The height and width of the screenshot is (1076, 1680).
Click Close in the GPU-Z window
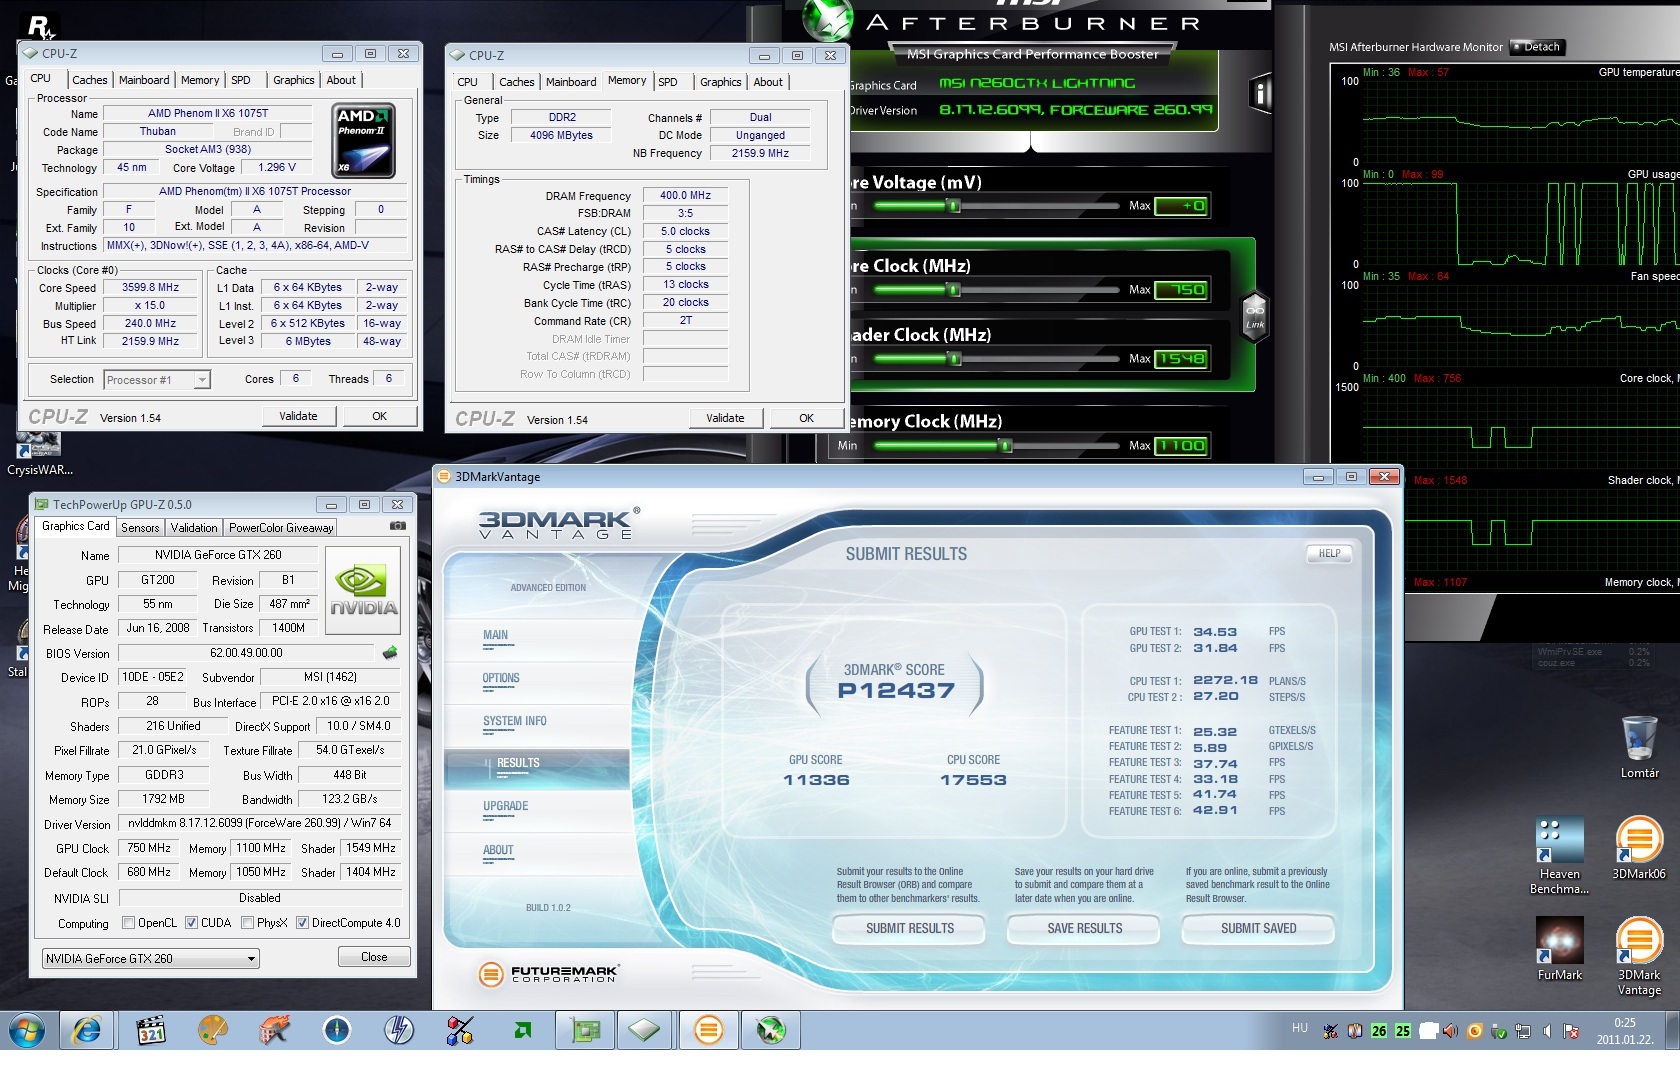(x=374, y=957)
